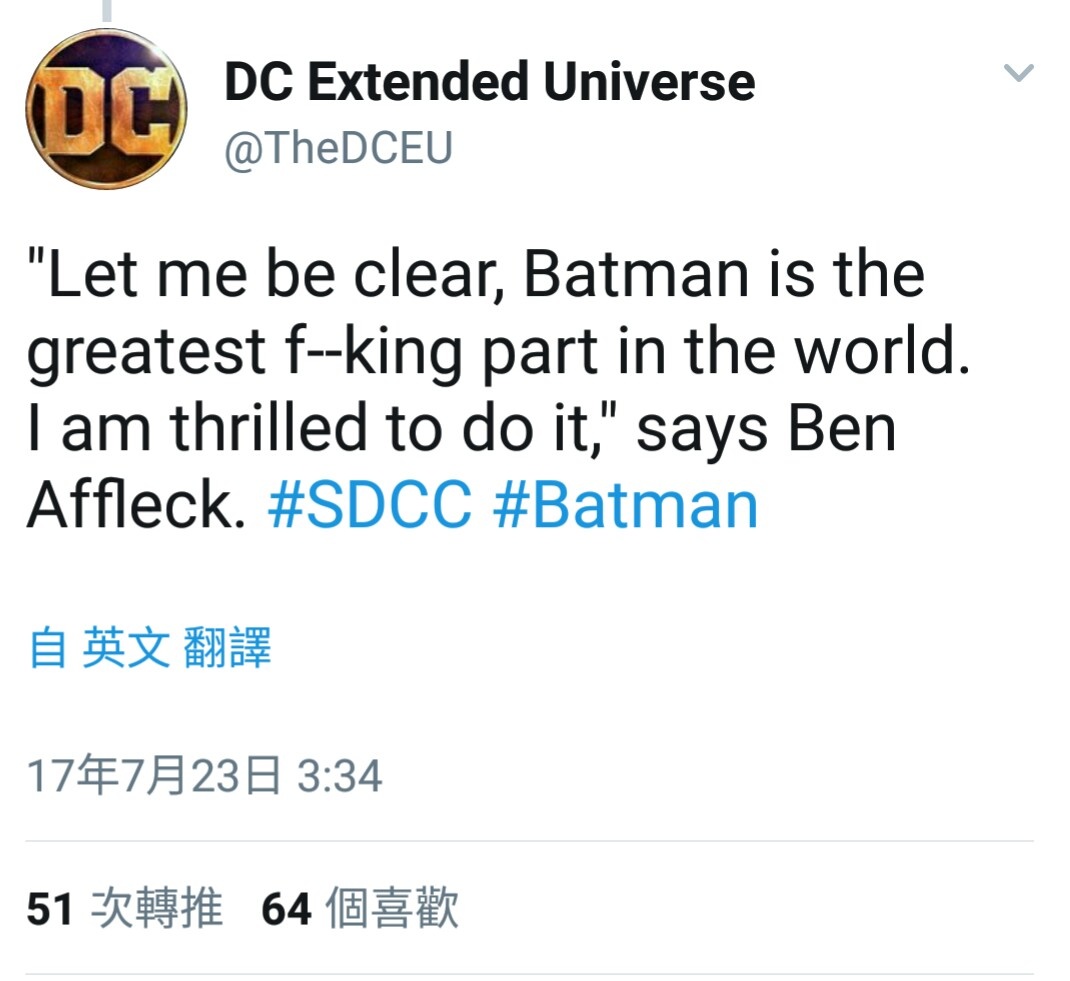Image resolution: width=1070 pixels, height=981 pixels.
Task: View the 64 個喜歡 likes list
Action: tap(360, 908)
